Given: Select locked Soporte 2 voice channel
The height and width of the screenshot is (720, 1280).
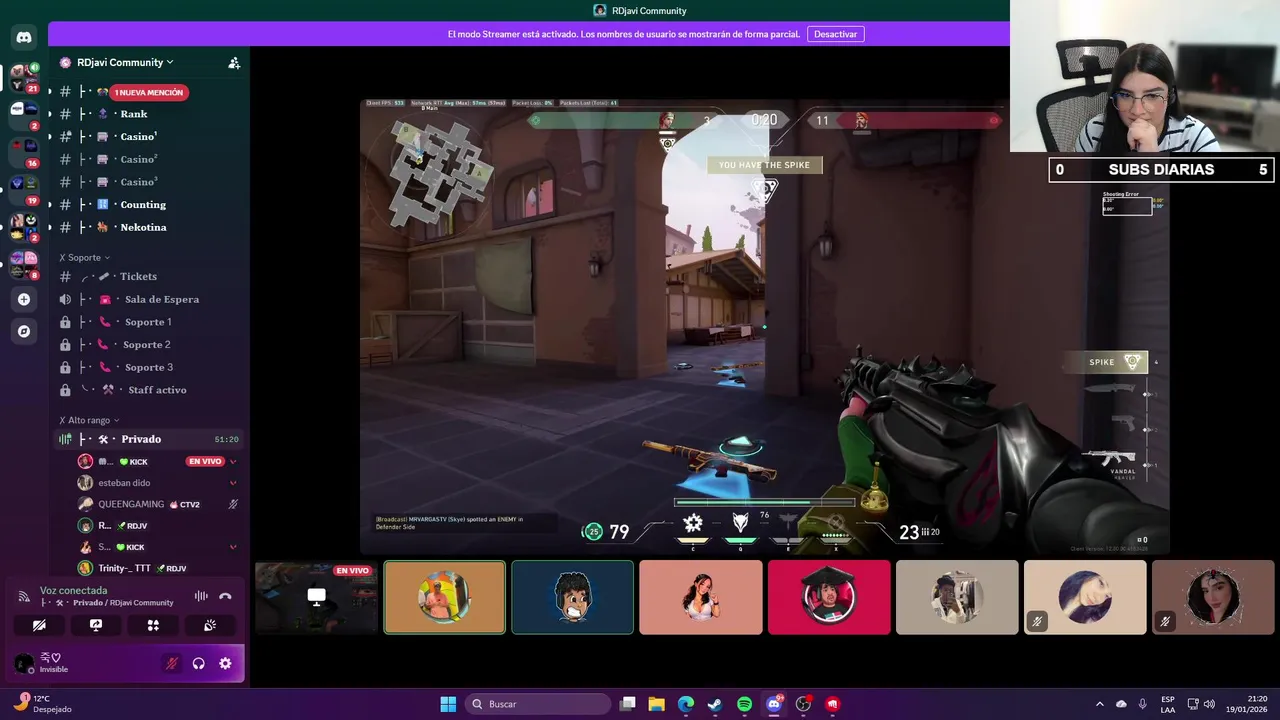Looking at the screenshot, I should 148,344.
